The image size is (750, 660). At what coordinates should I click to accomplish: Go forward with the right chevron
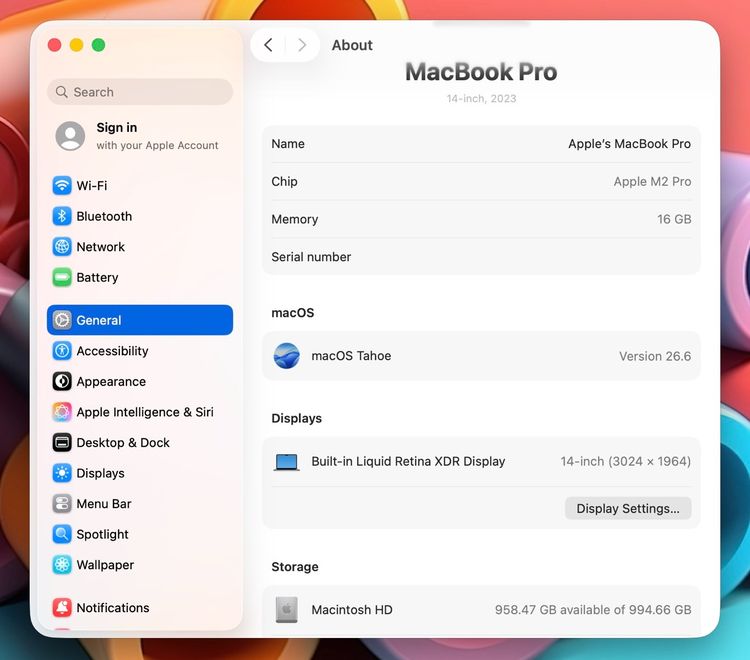pyautogui.click(x=302, y=45)
